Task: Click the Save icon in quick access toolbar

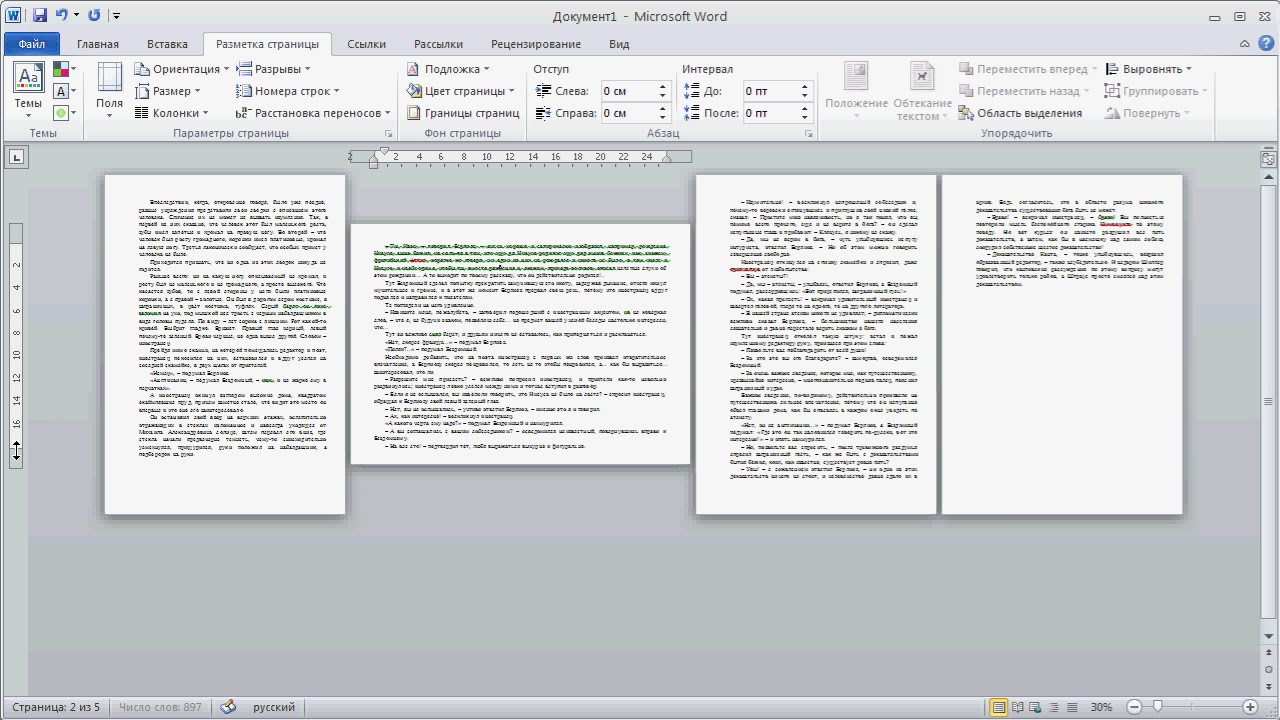Action: click(x=40, y=16)
